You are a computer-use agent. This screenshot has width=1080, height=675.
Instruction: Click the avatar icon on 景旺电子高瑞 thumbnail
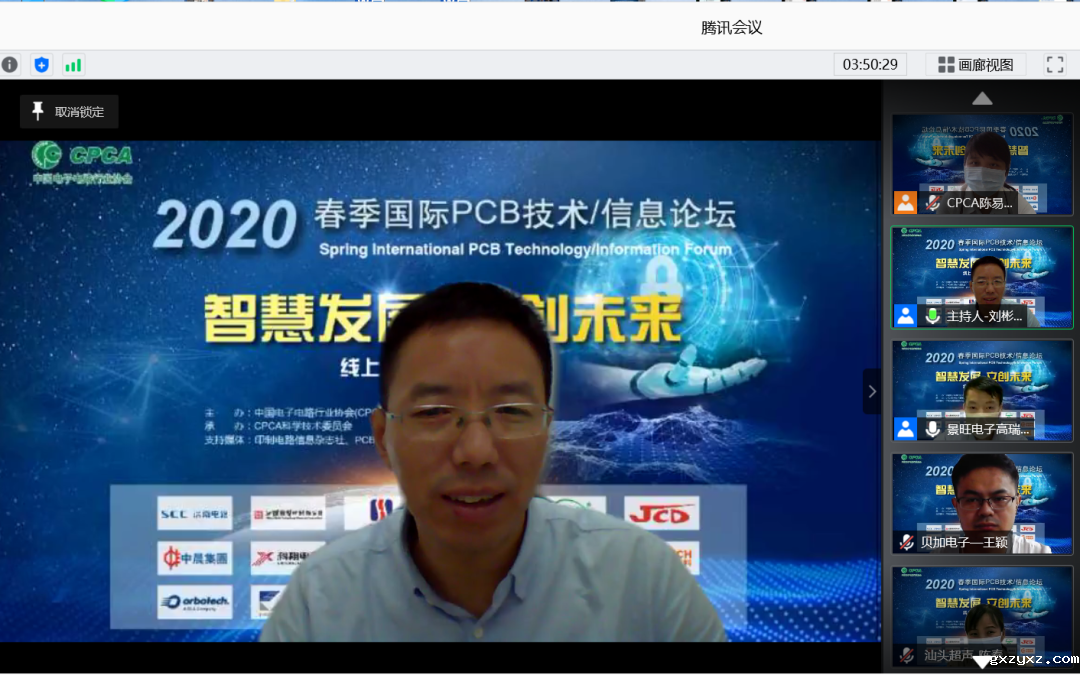point(905,428)
